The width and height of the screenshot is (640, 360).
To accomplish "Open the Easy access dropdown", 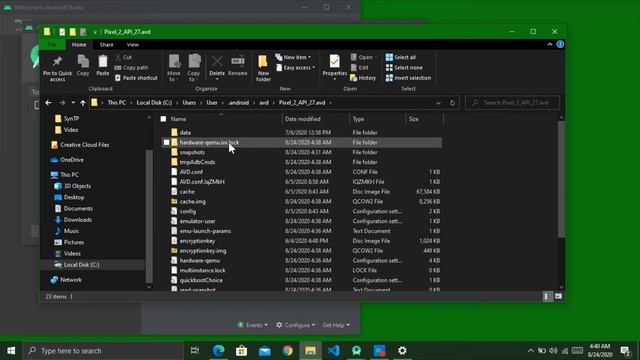I will pyautogui.click(x=296, y=68).
